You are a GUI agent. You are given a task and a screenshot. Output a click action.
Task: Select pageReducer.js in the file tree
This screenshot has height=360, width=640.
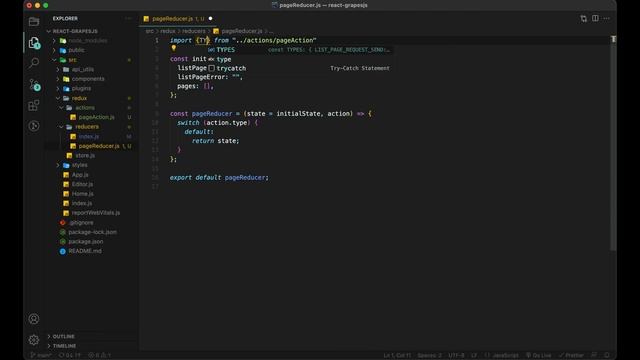[x=99, y=146]
